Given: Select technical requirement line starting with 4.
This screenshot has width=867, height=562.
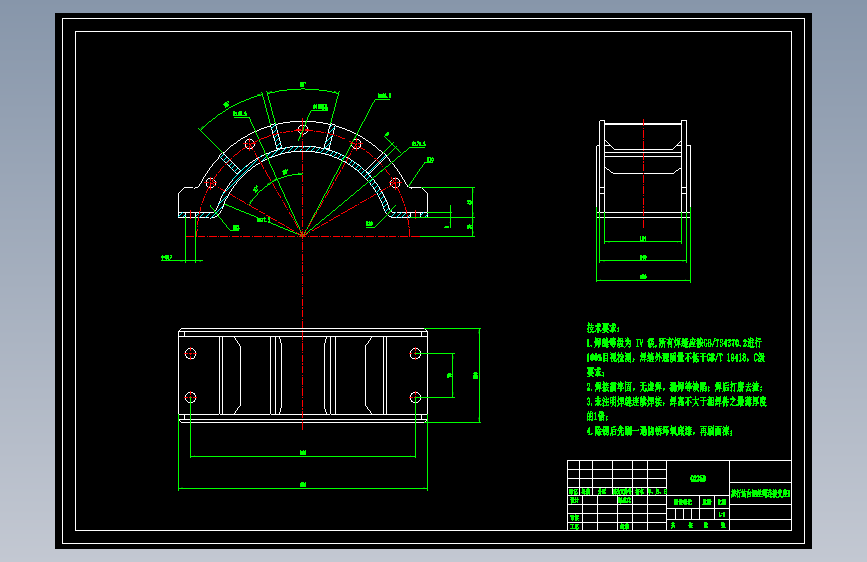Looking at the screenshot, I should 660,430.
